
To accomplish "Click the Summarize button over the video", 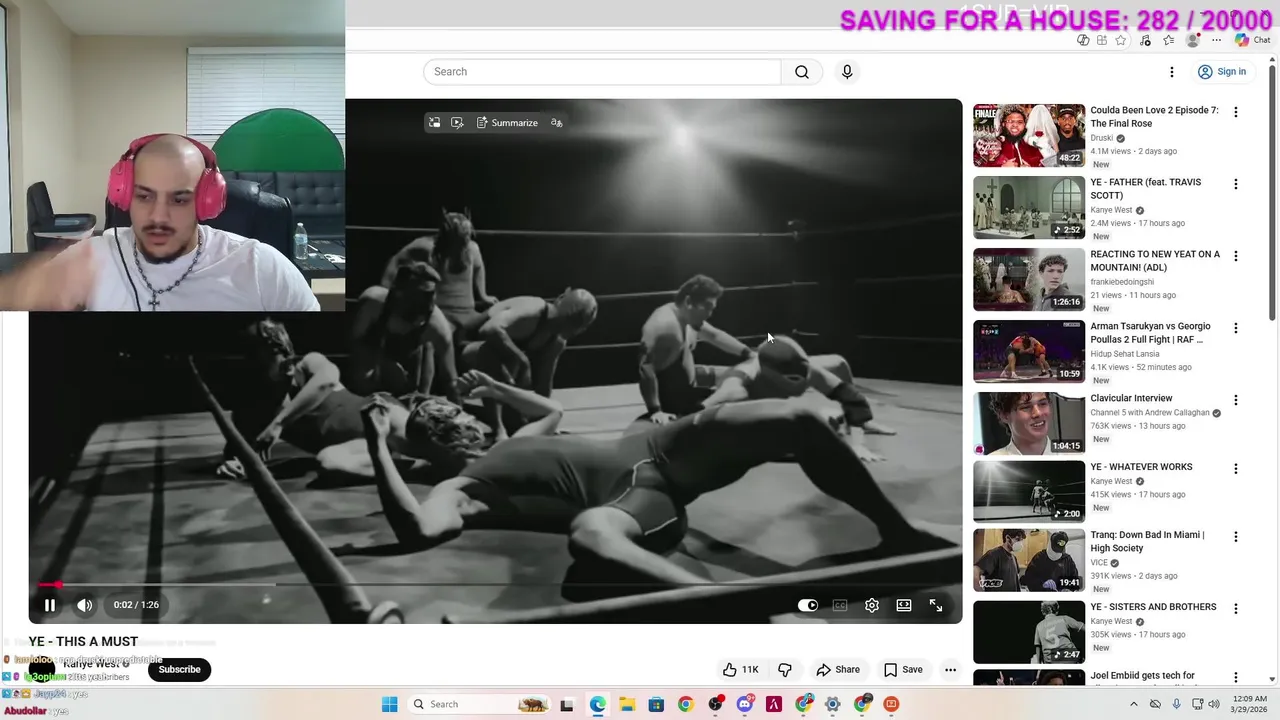I will click(507, 123).
